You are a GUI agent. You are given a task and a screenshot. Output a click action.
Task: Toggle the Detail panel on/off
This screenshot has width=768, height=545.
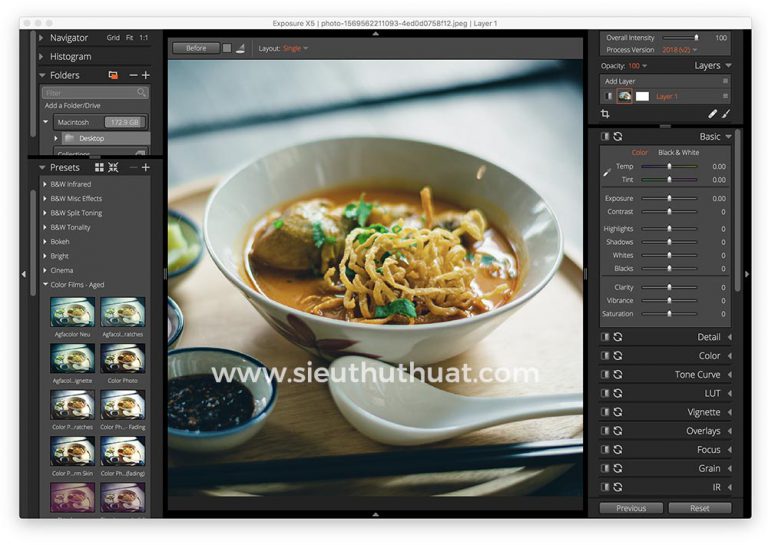pos(605,337)
